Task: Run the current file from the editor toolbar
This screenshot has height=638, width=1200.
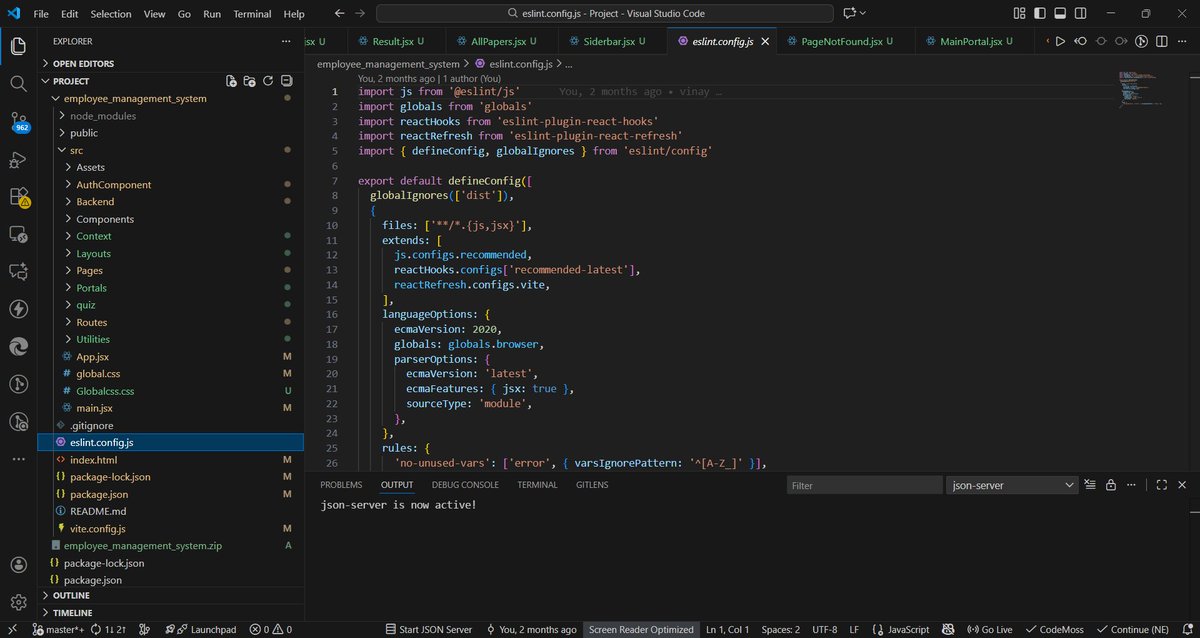Action: click(1058, 42)
